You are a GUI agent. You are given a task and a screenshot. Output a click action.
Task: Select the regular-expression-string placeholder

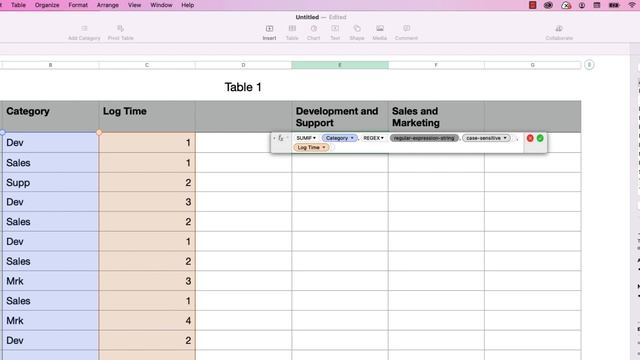(x=424, y=138)
